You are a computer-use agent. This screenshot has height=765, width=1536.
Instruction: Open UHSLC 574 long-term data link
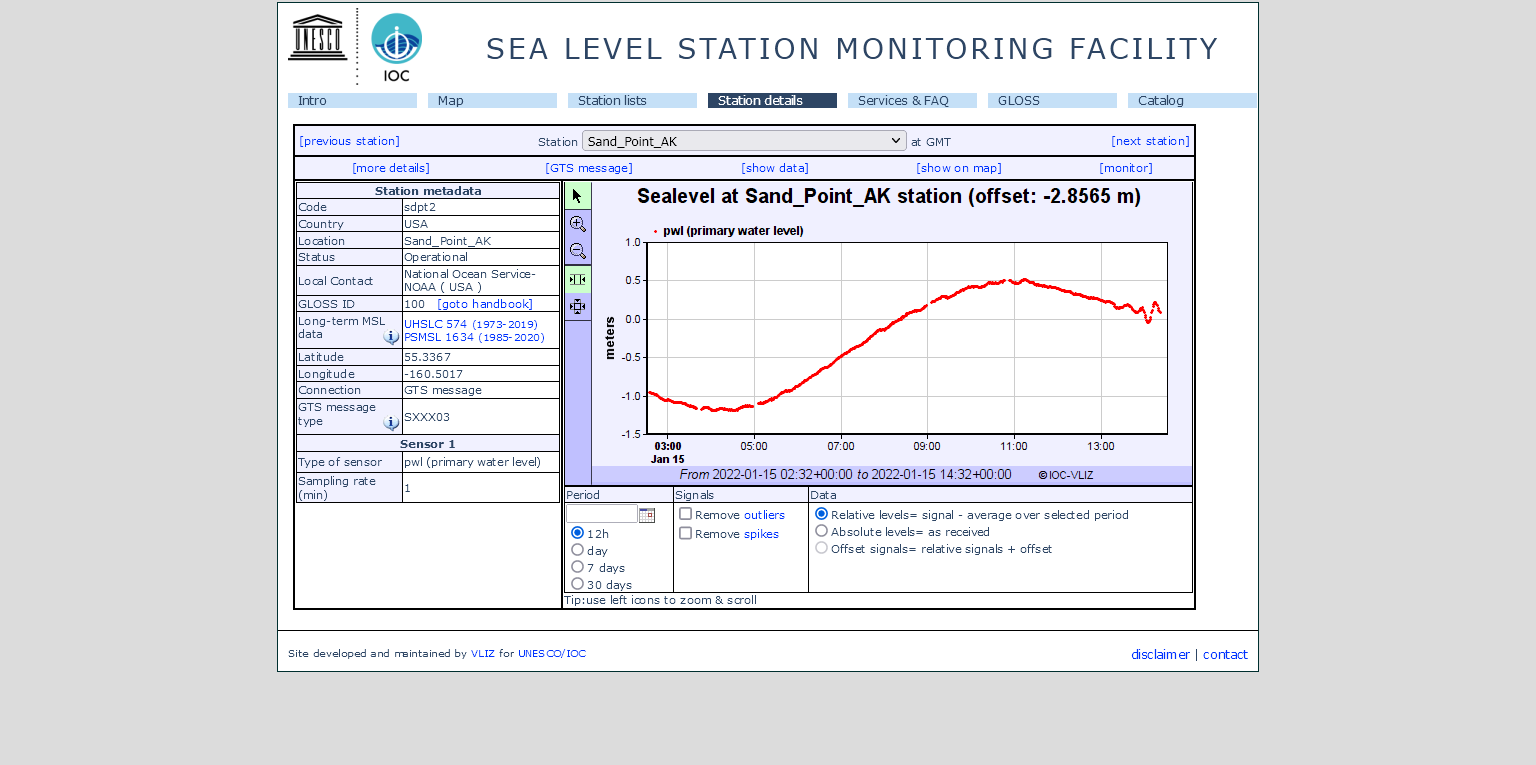click(471, 324)
